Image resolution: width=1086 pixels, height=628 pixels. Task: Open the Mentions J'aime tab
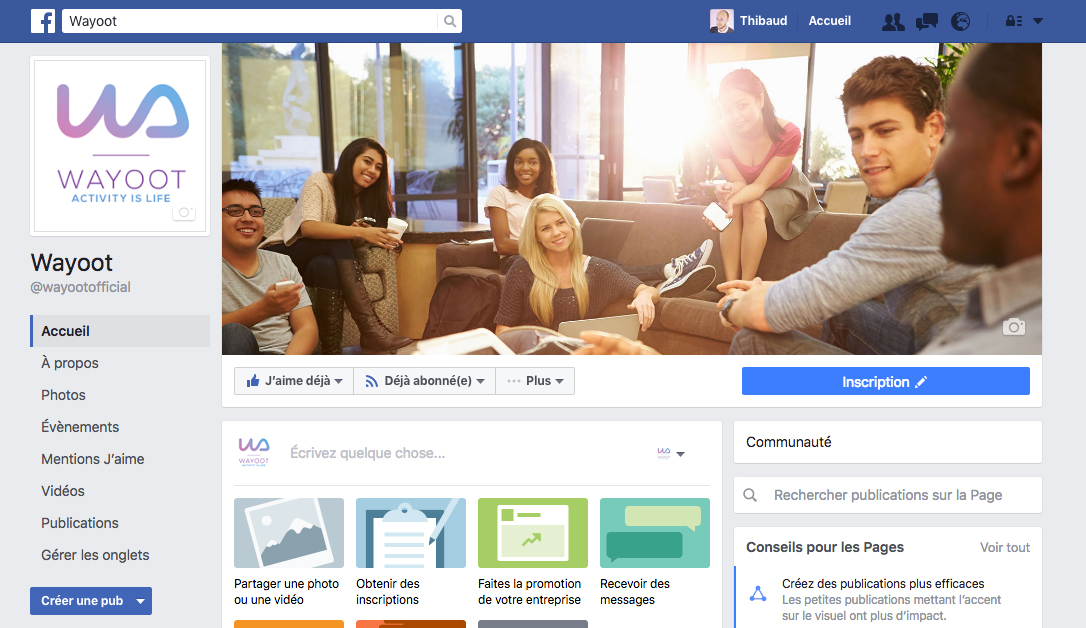tap(92, 459)
